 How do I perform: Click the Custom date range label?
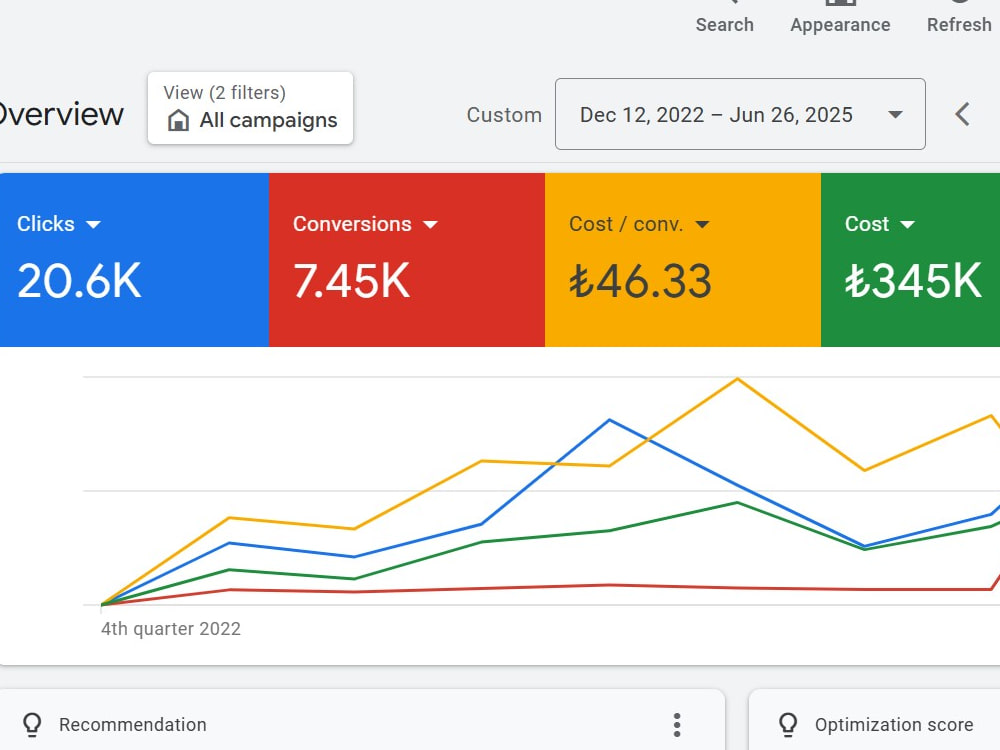504,115
